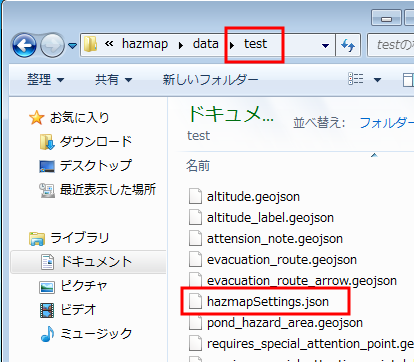Viewport: 414px width, 362px height.
Task: Expand the hidden path chevron before hazmap
Action: (x=109, y=44)
